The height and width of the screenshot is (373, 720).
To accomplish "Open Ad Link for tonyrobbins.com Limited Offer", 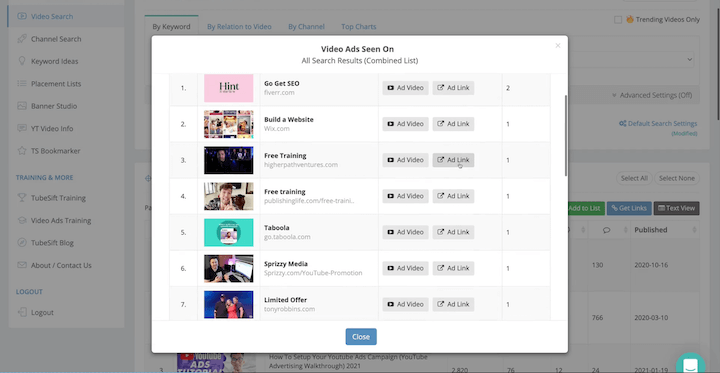I will point(453,304).
